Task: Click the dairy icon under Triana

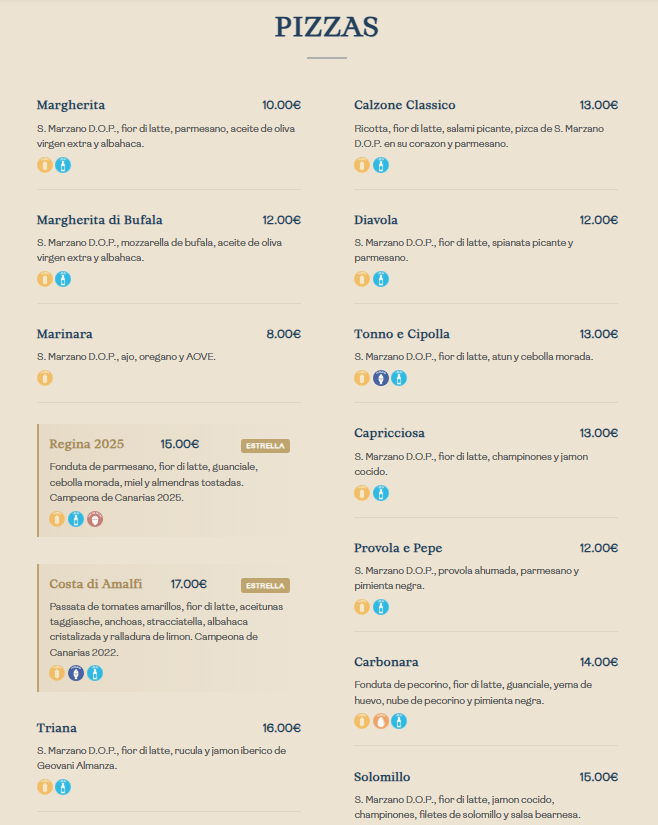Action: click(x=63, y=787)
